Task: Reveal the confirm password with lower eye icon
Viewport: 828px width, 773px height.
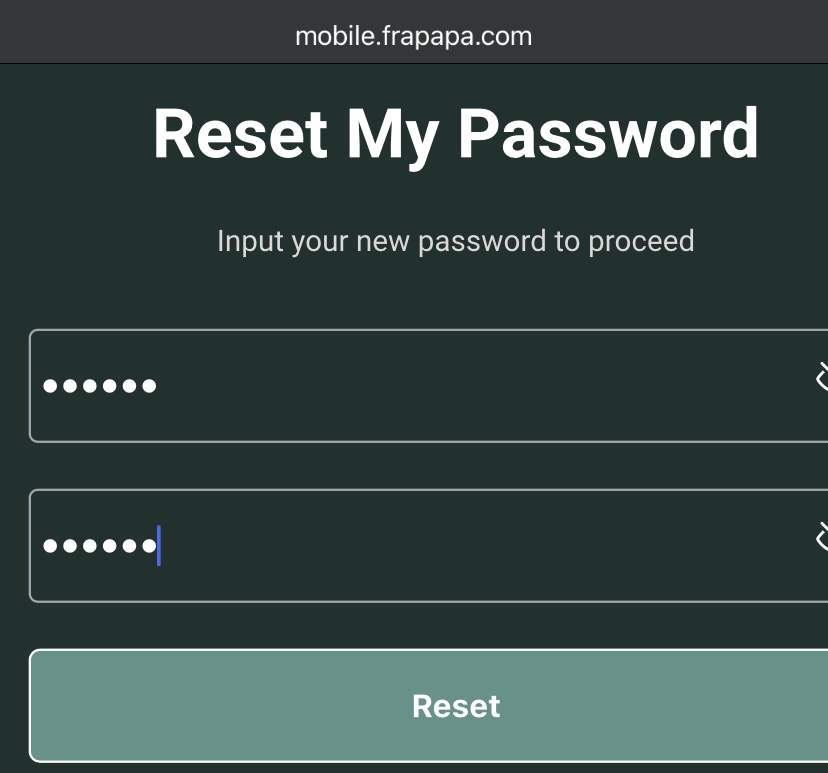Action: pos(822,538)
